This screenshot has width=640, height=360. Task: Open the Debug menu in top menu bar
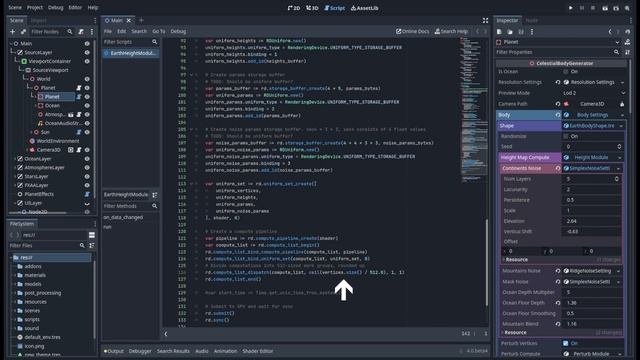click(x=56, y=7)
